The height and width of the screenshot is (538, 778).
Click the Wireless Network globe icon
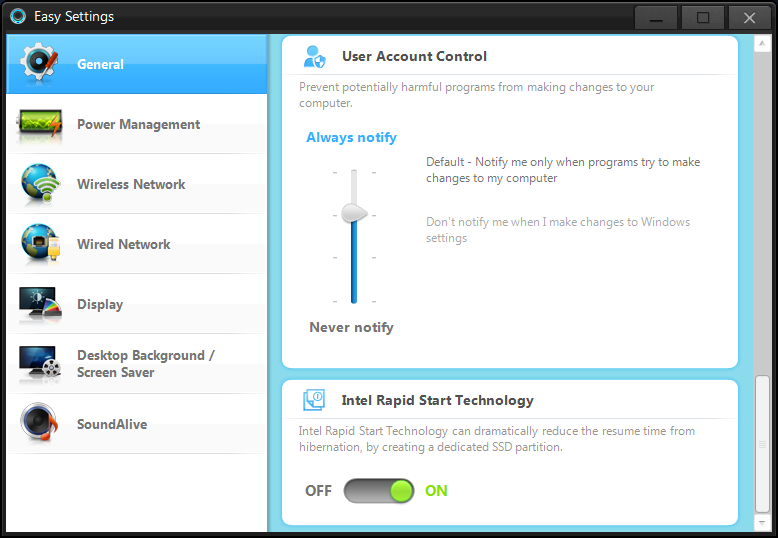40,184
